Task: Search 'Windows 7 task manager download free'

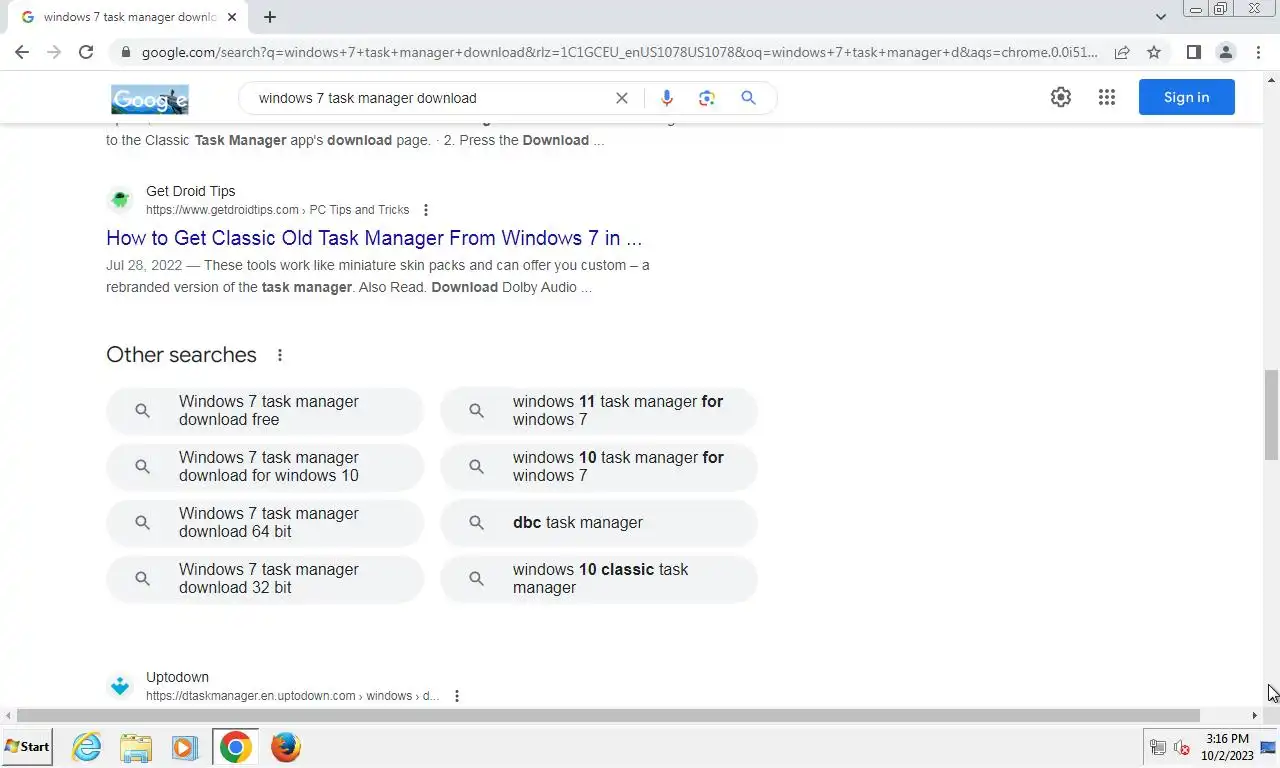Action: click(x=265, y=411)
